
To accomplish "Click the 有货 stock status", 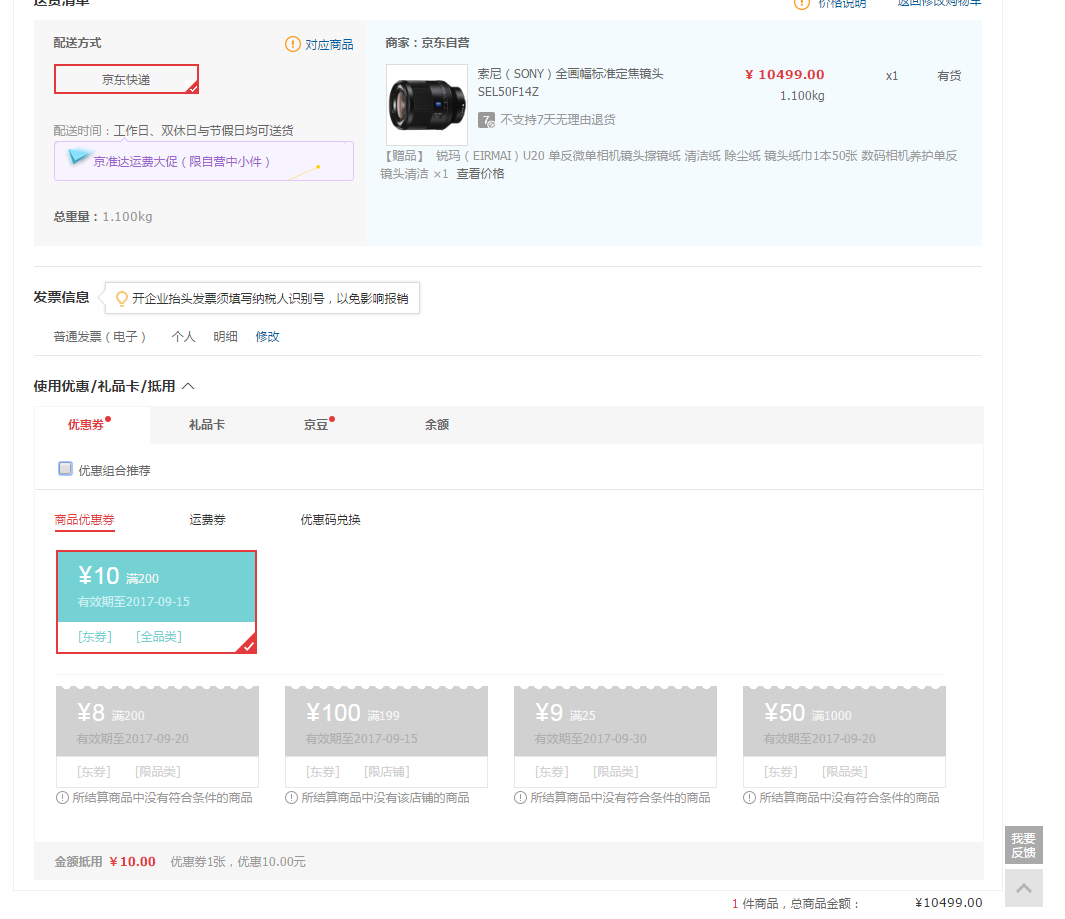I will coord(949,76).
